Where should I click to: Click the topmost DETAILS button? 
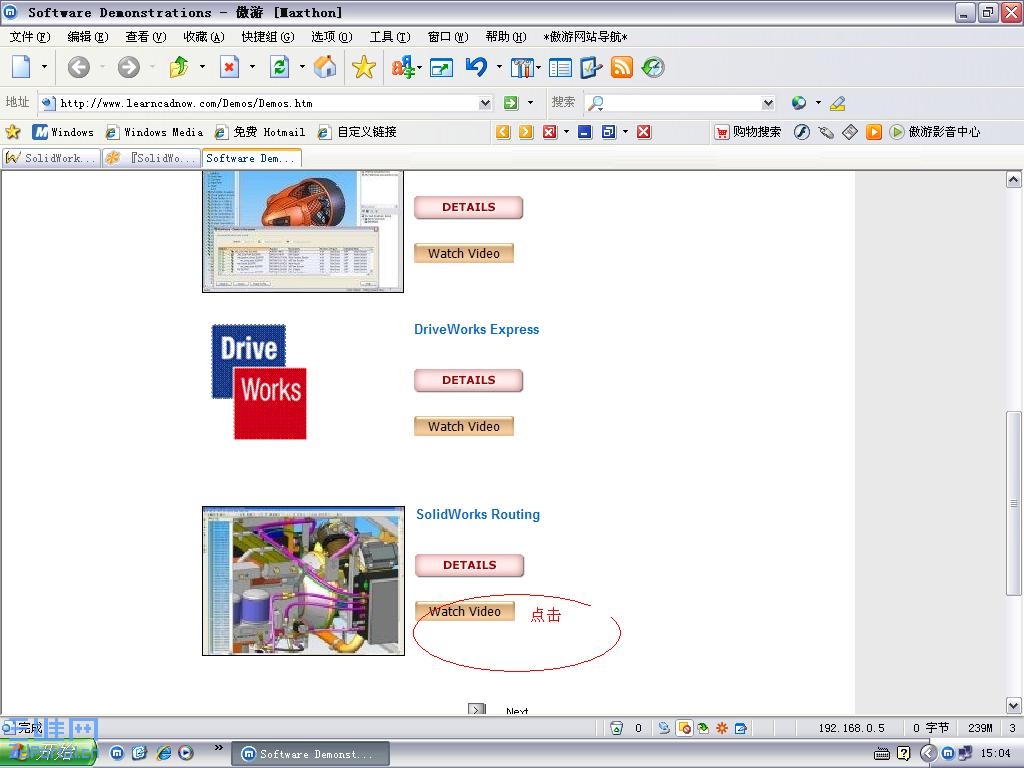(468, 207)
